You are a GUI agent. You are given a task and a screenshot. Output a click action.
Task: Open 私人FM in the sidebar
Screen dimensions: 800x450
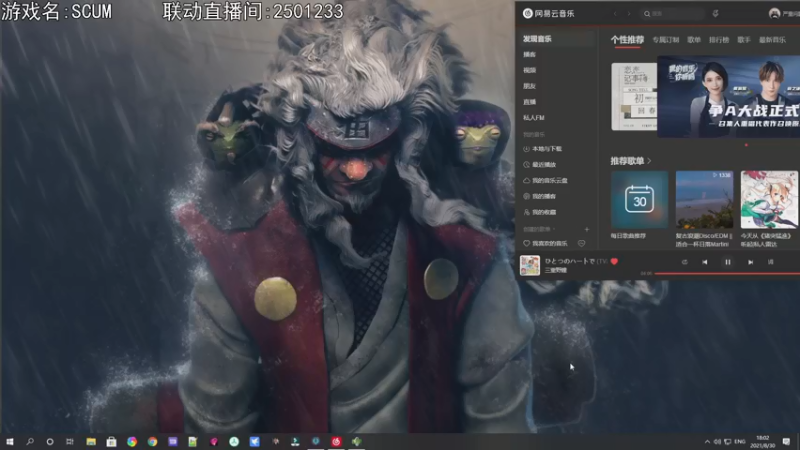click(534, 118)
